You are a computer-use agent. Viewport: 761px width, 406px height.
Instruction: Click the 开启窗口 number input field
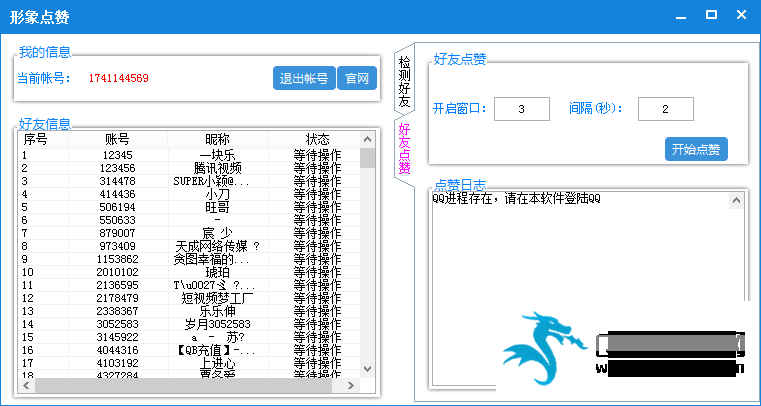[521, 108]
